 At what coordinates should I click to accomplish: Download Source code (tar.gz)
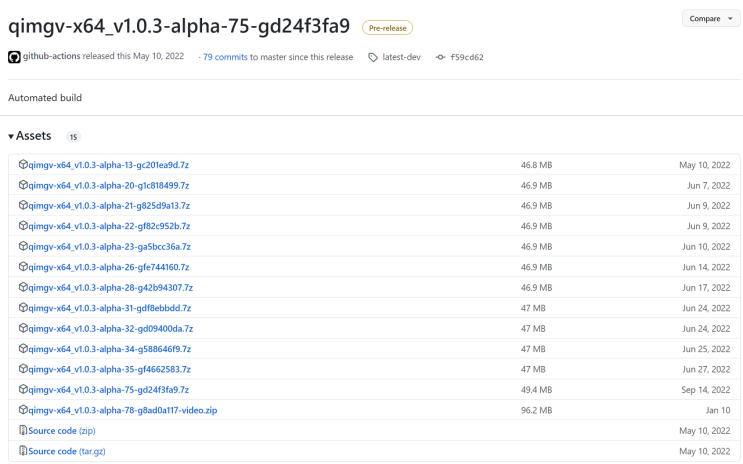(67, 451)
